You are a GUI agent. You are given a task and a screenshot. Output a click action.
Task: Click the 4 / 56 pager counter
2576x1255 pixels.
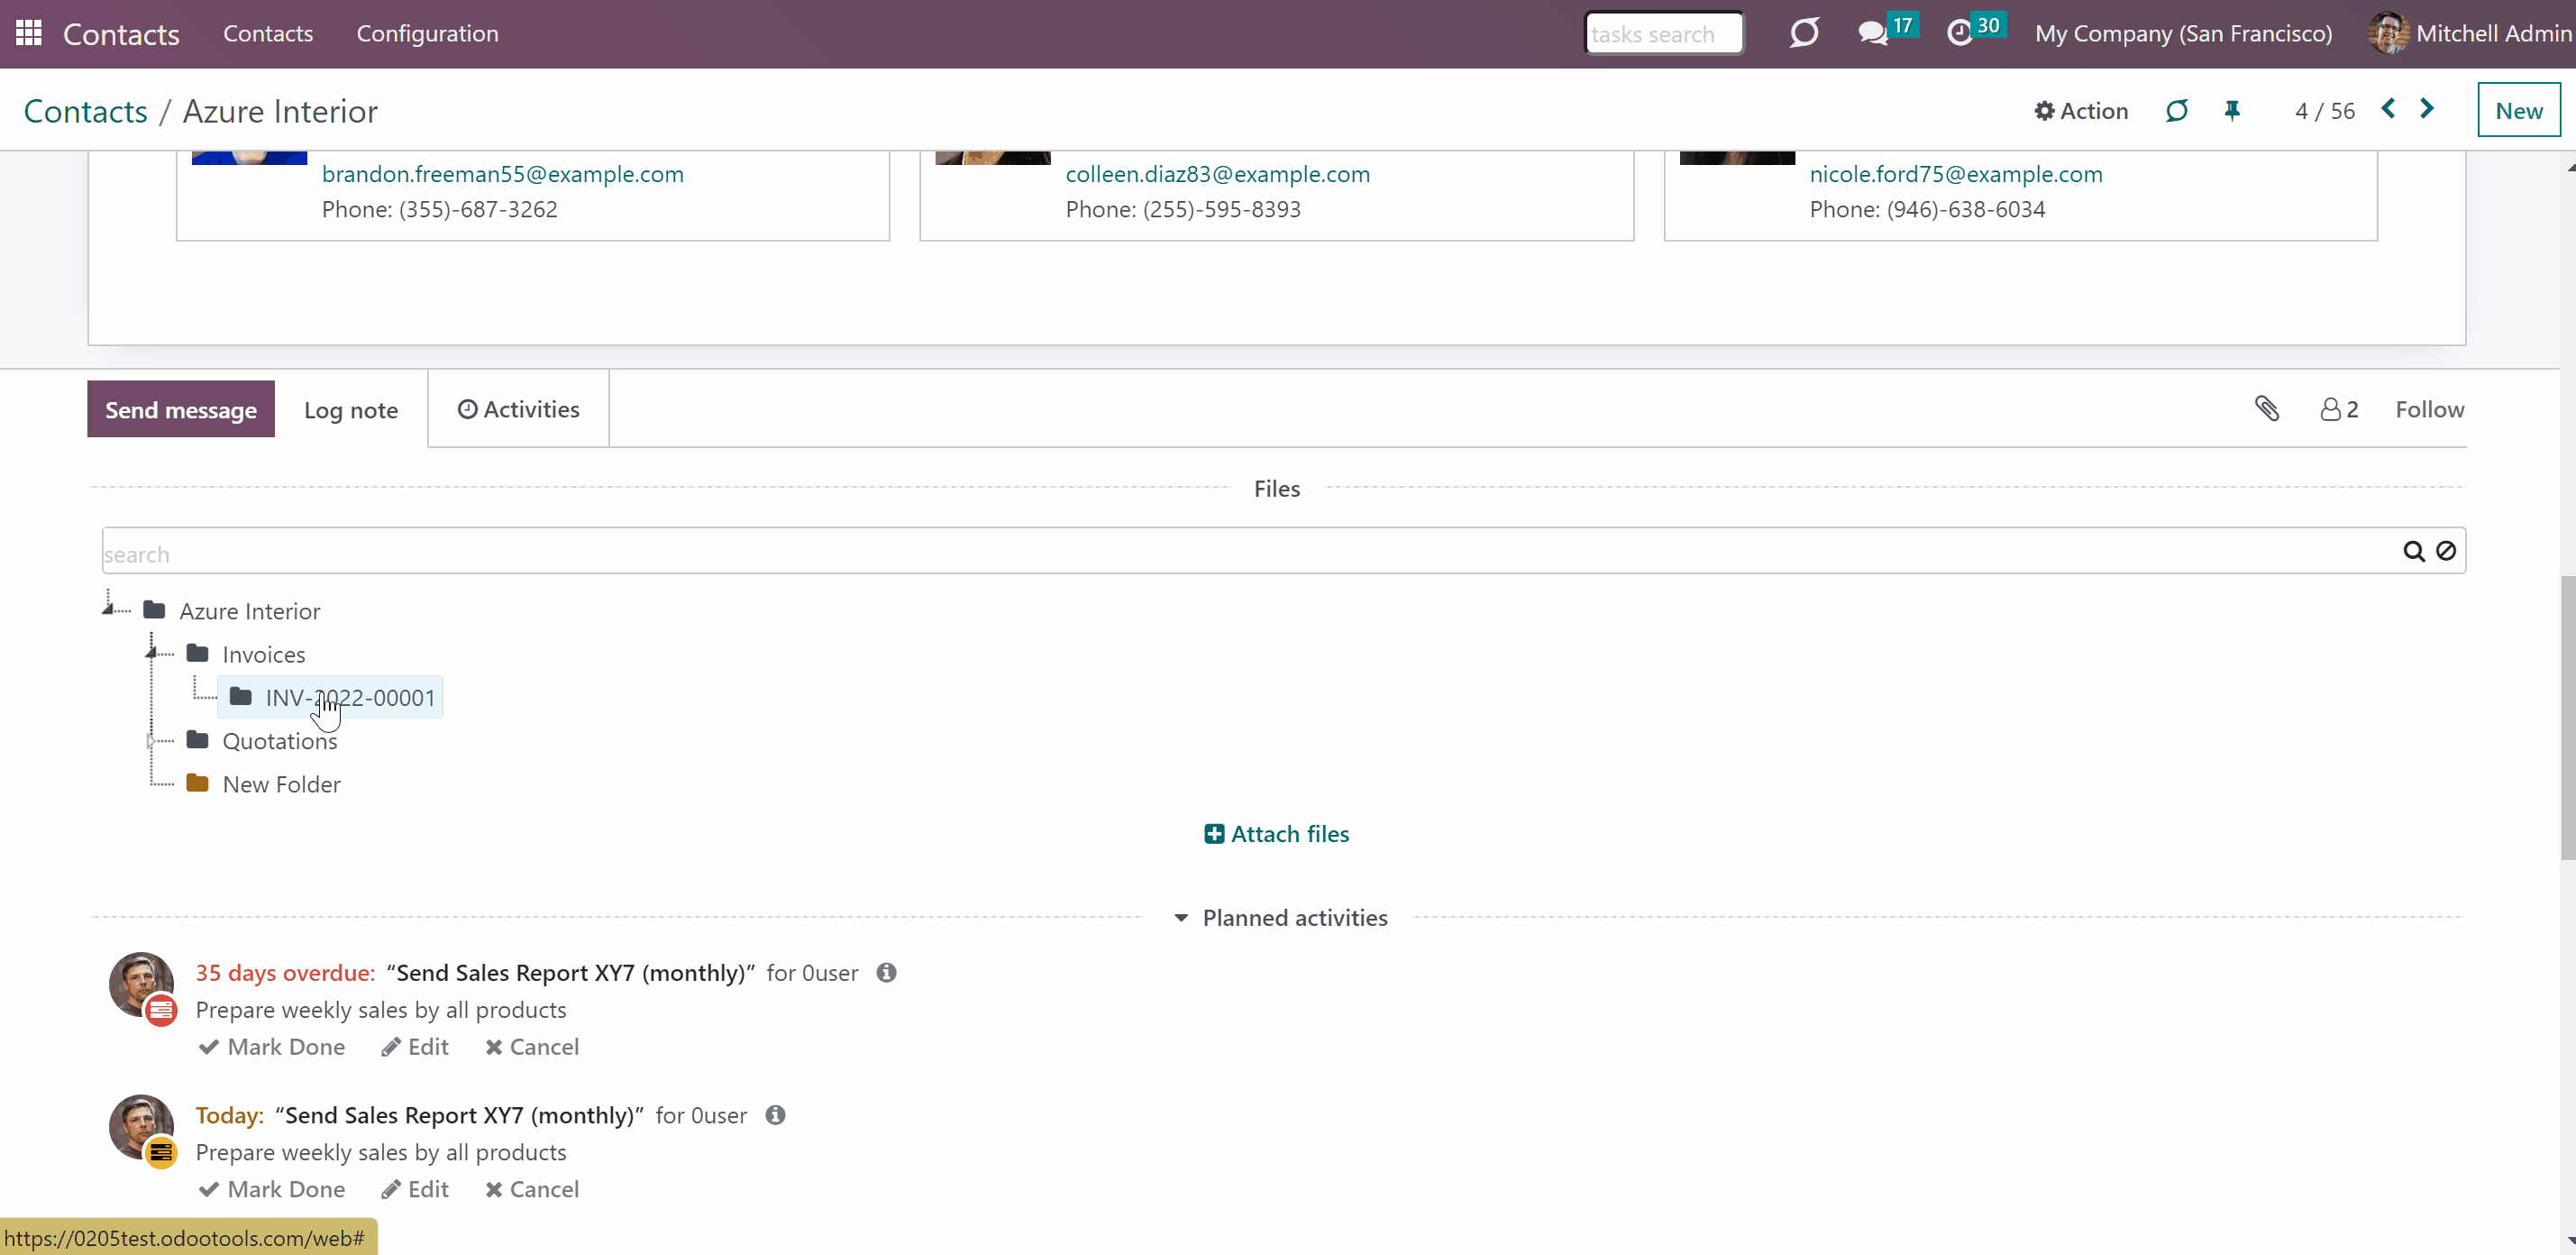point(2325,111)
